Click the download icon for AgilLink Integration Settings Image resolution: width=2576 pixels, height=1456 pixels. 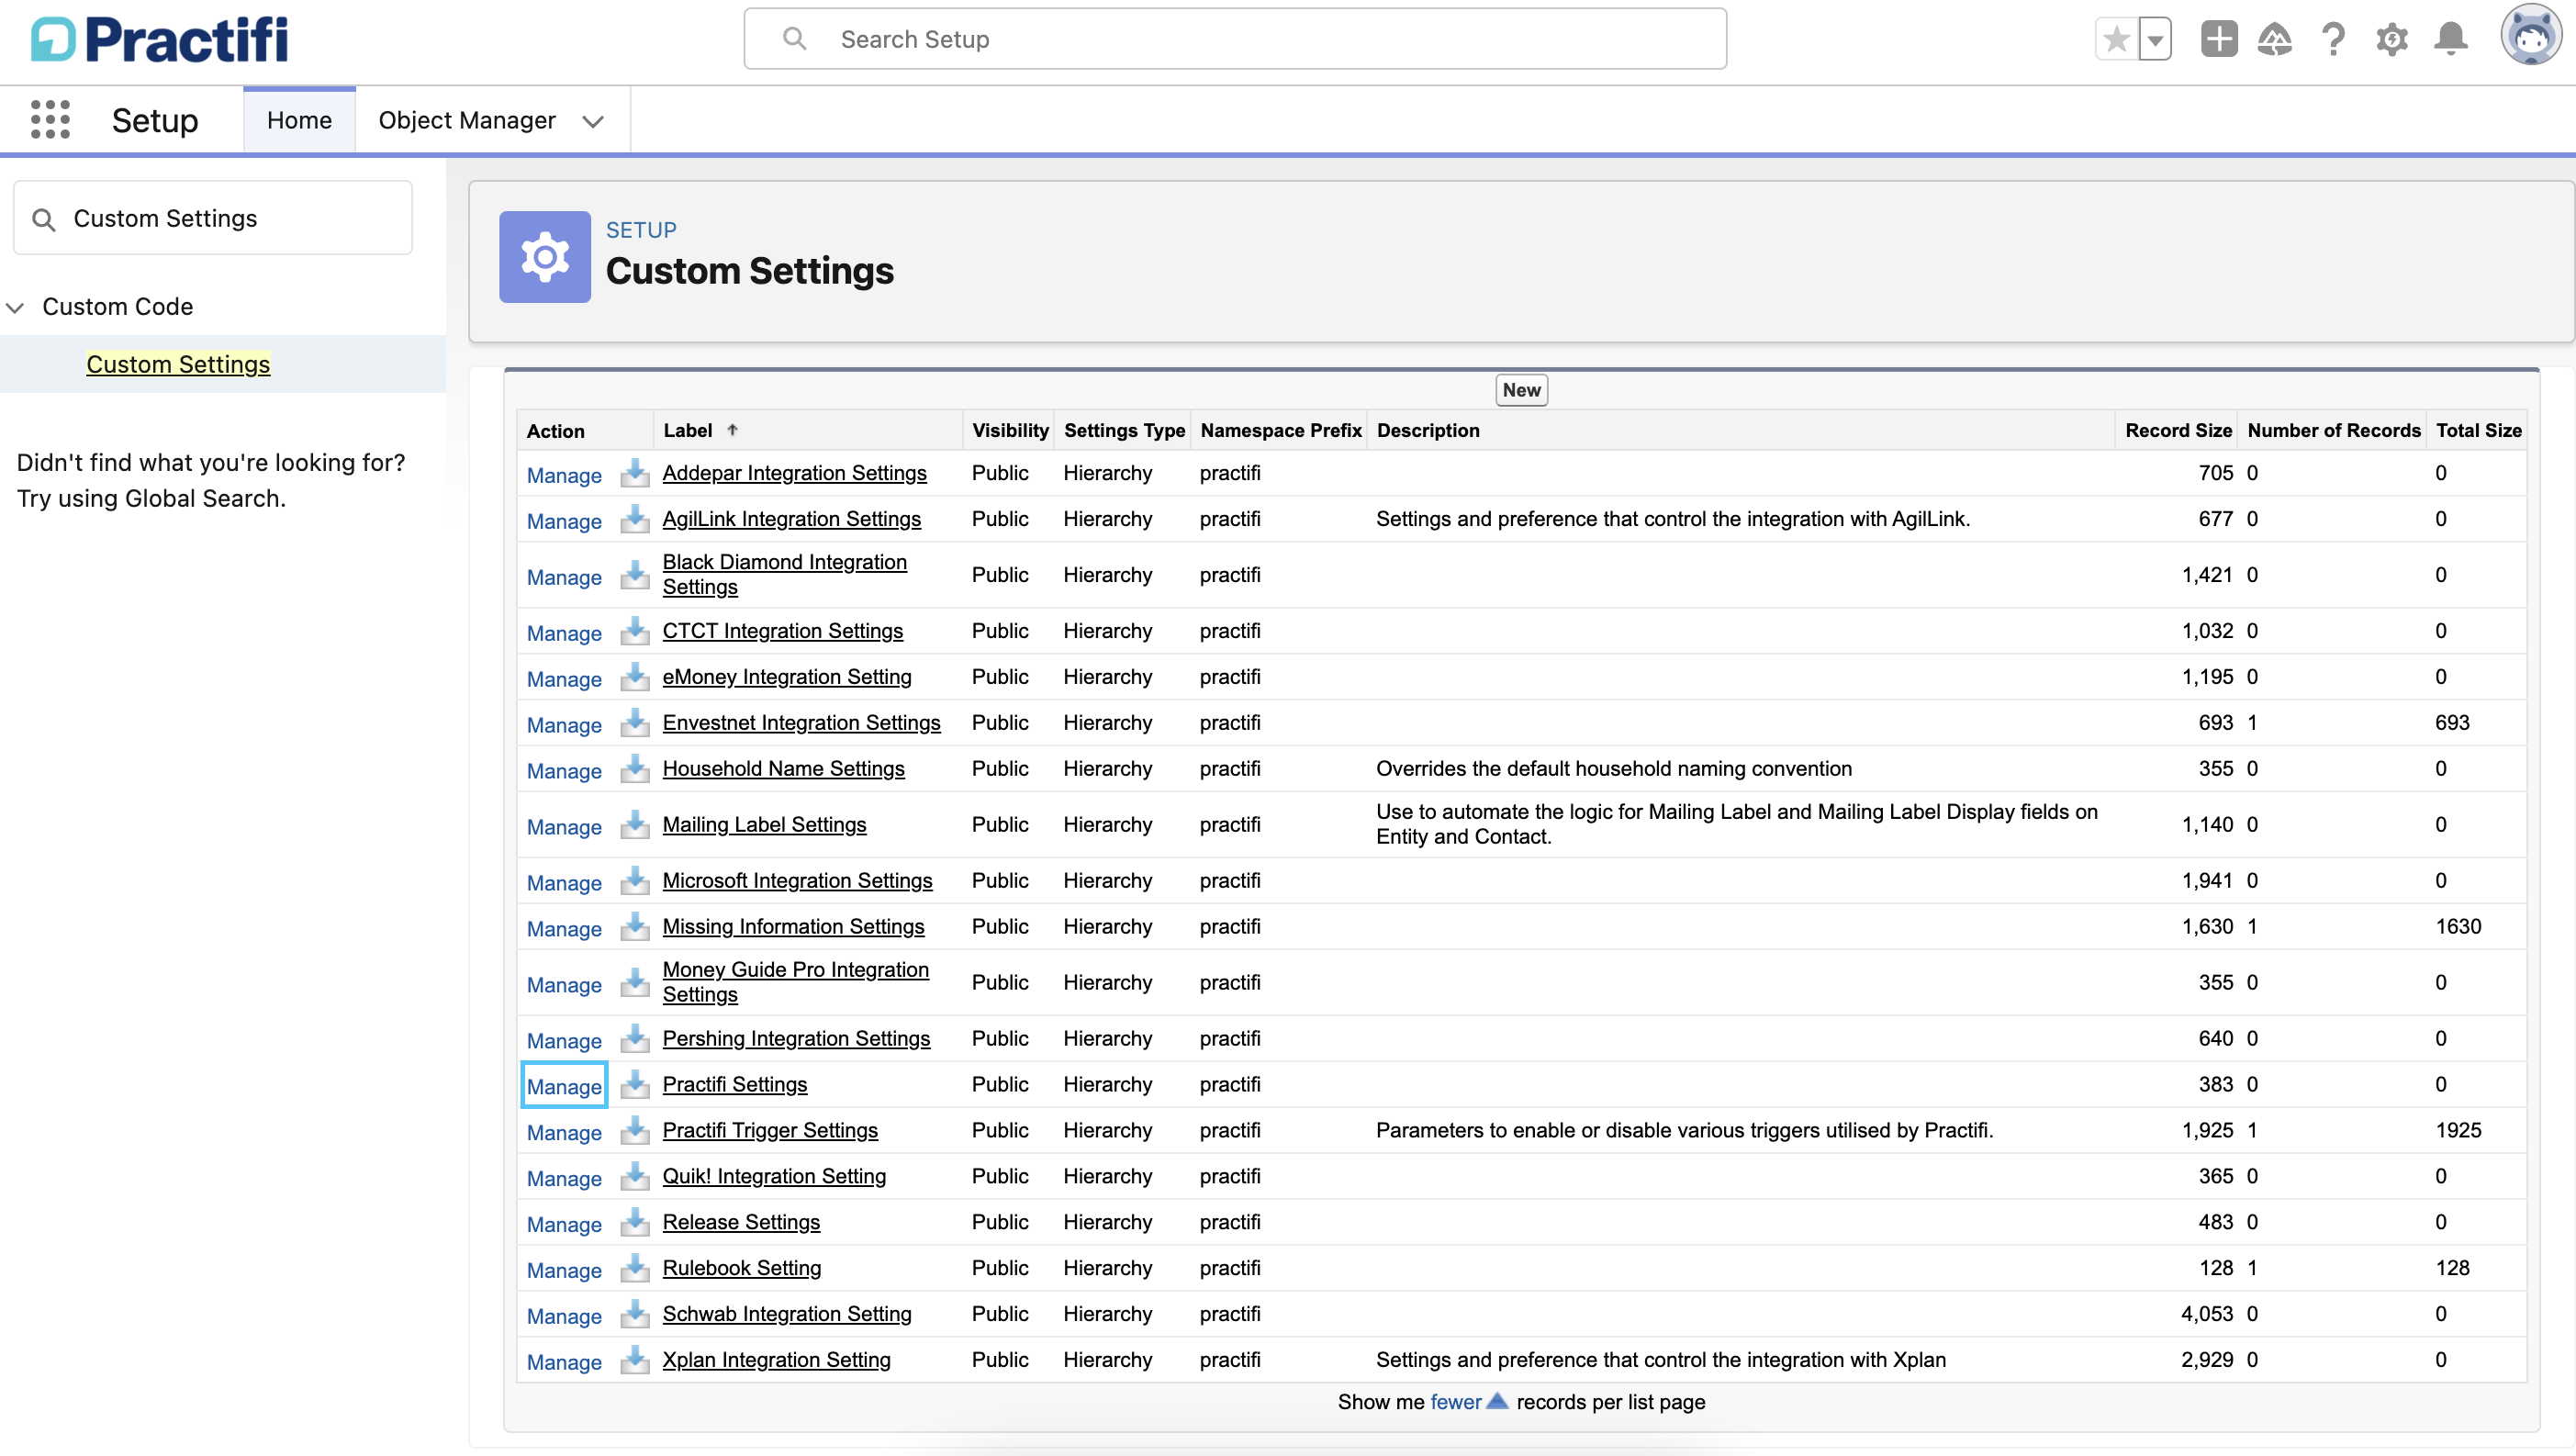[x=634, y=519]
